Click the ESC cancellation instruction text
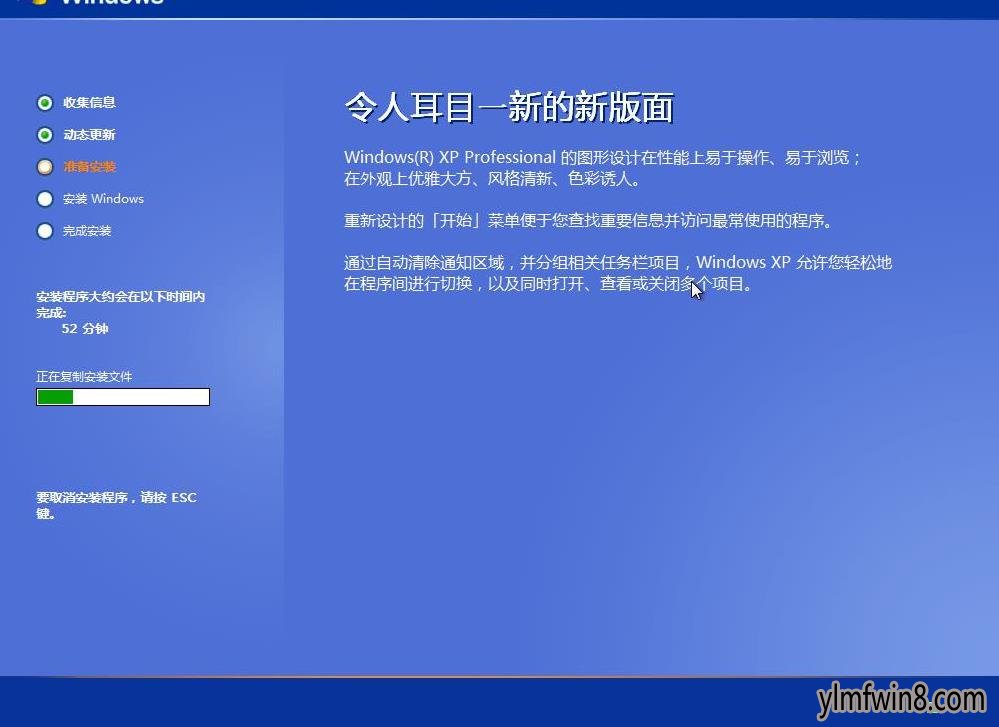 [116, 505]
